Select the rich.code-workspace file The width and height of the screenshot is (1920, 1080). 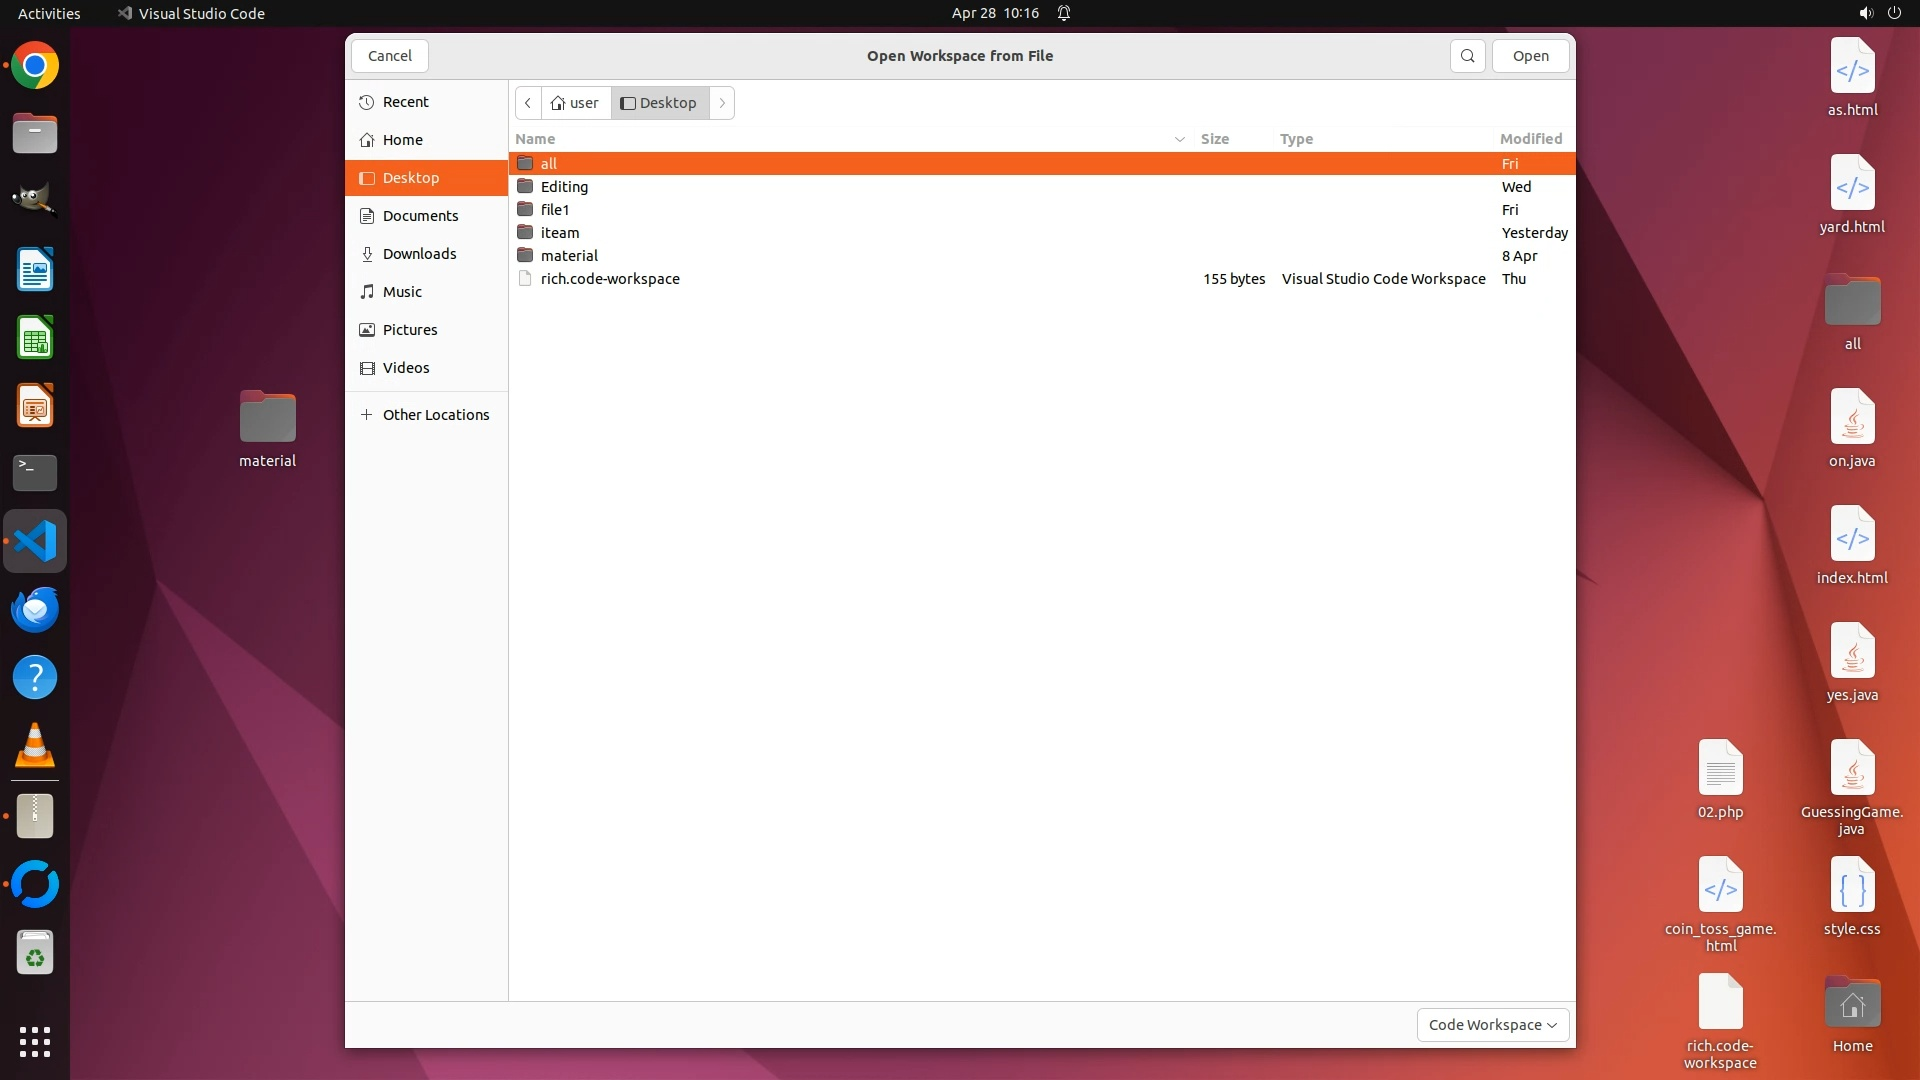pos(610,279)
